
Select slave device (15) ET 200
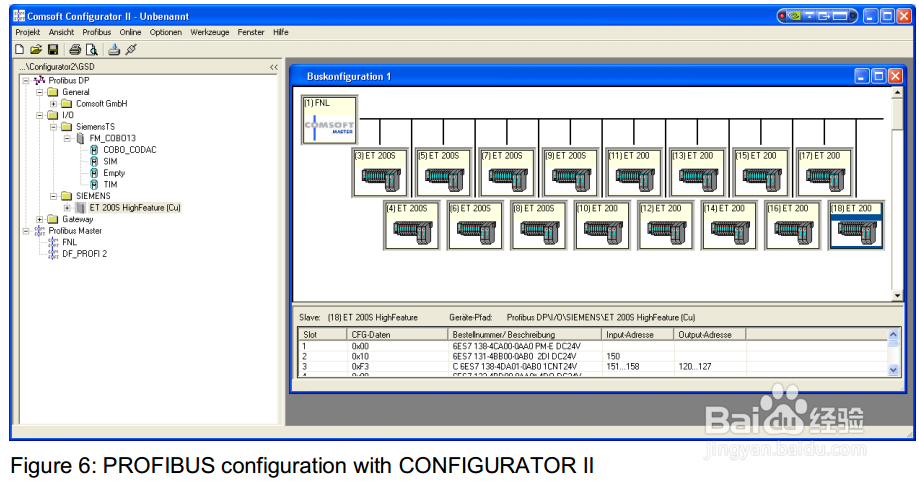[761, 172]
